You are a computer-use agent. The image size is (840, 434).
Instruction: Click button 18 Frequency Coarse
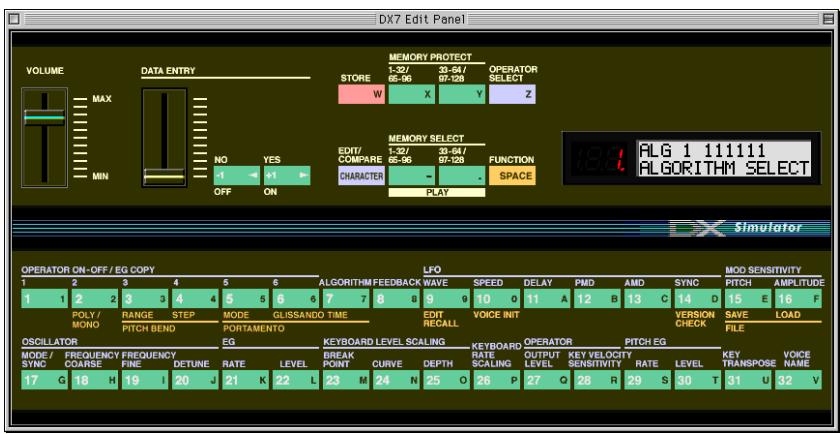click(95, 380)
